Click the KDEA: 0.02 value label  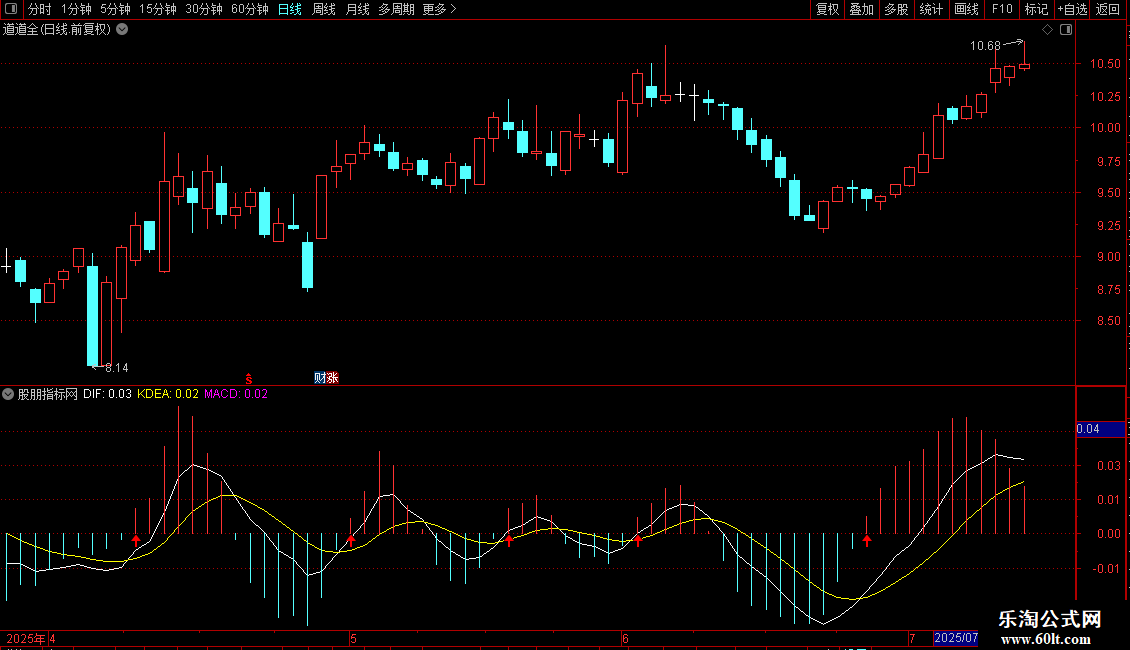(168, 394)
